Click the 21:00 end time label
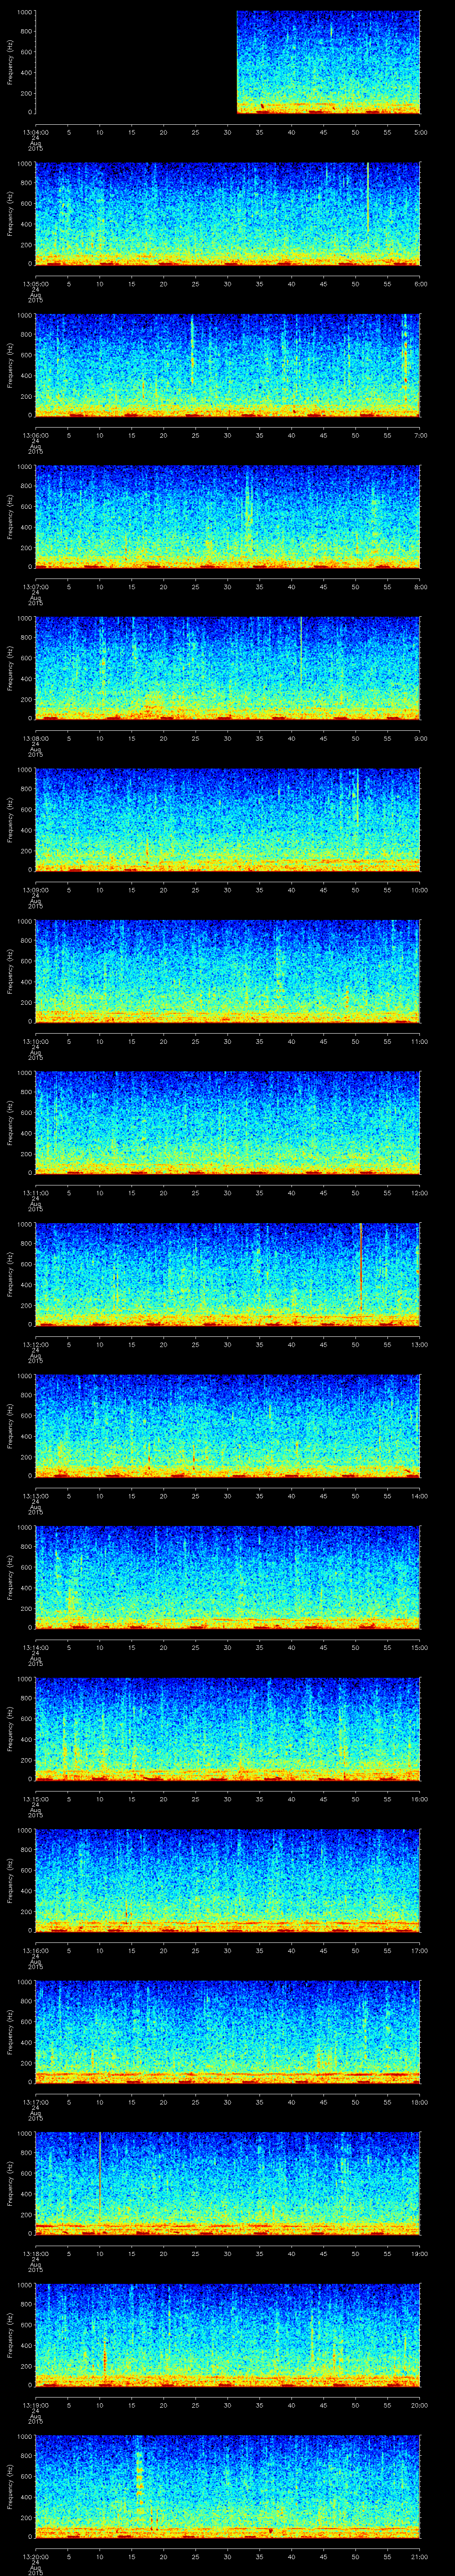Screen dimensions: 455x2576 pos(419,2556)
